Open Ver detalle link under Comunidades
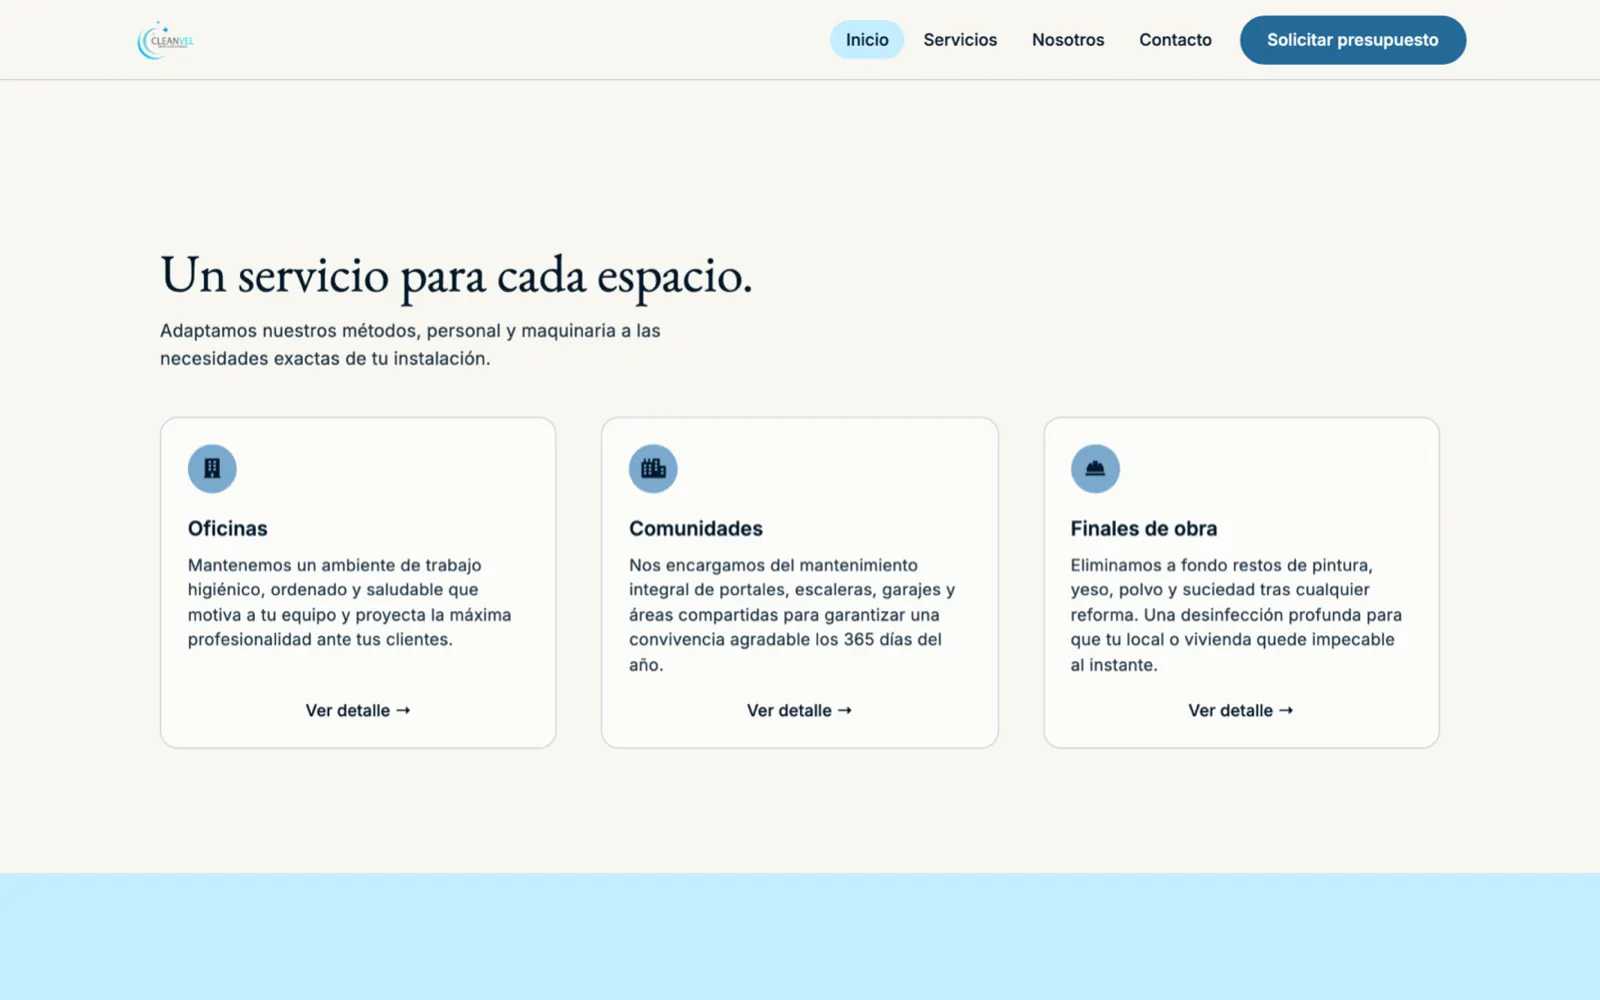This screenshot has width=1600, height=1000. coord(799,710)
